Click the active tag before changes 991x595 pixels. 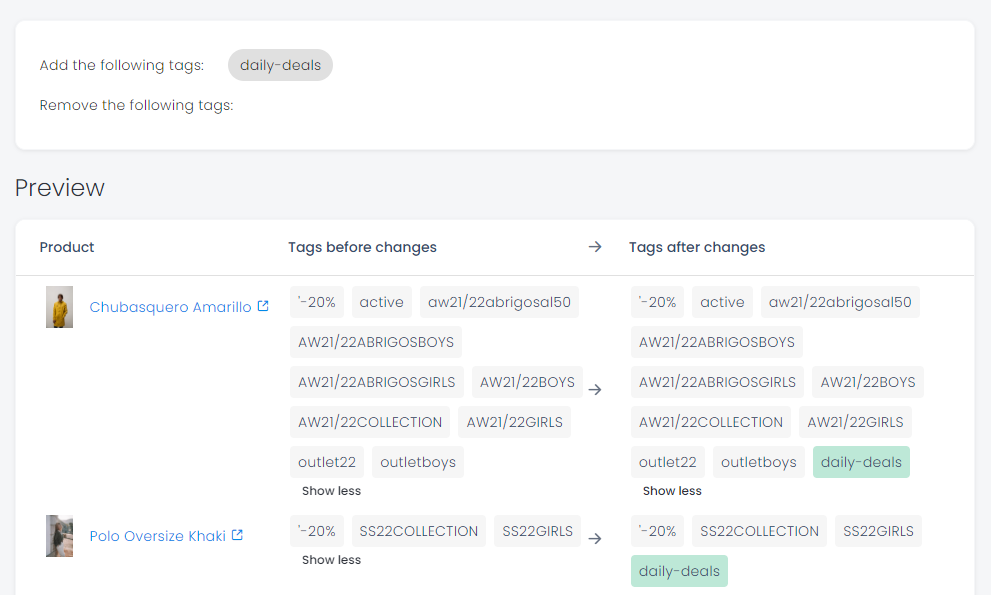[x=382, y=302]
